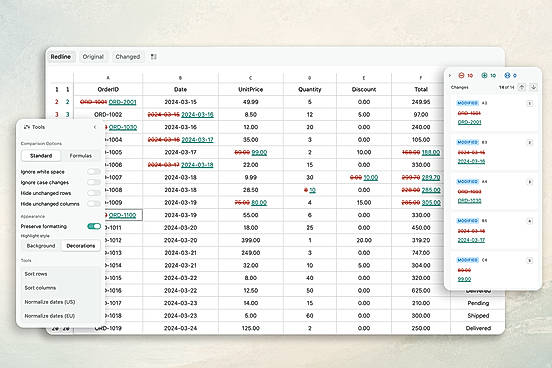Click the Tools panel header icon
The image size is (552, 368).
point(26,127)
